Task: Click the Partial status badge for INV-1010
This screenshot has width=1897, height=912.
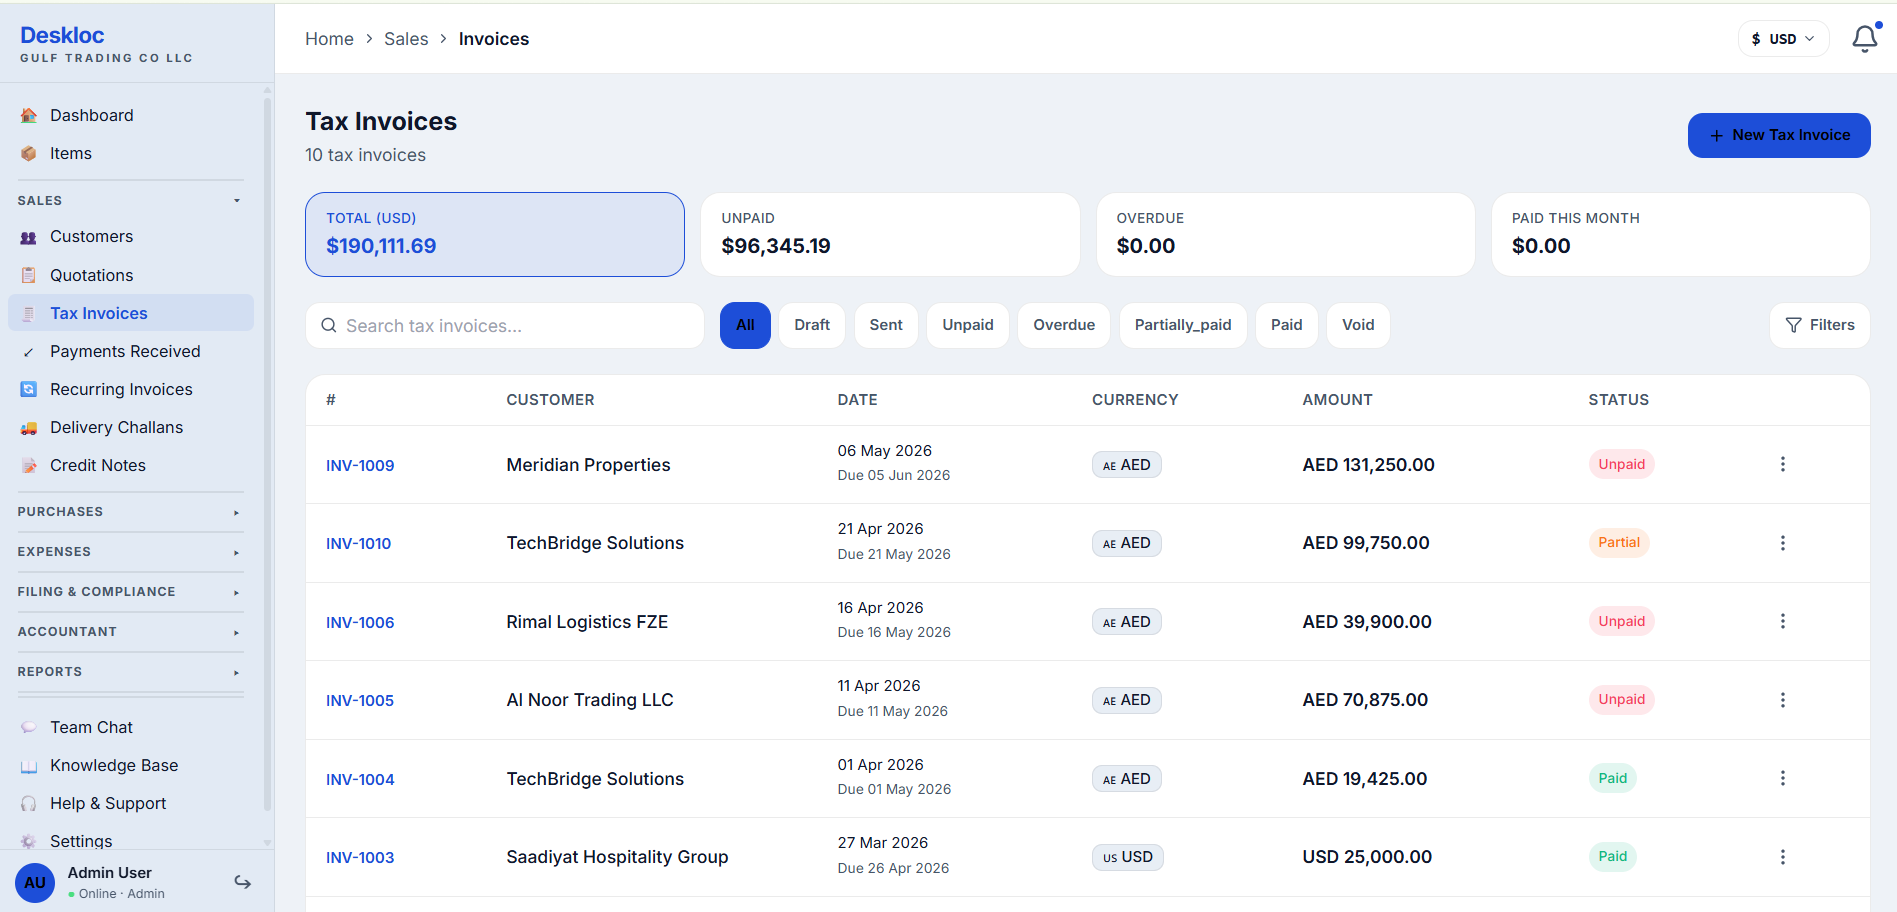Action: pos(1618,543)
